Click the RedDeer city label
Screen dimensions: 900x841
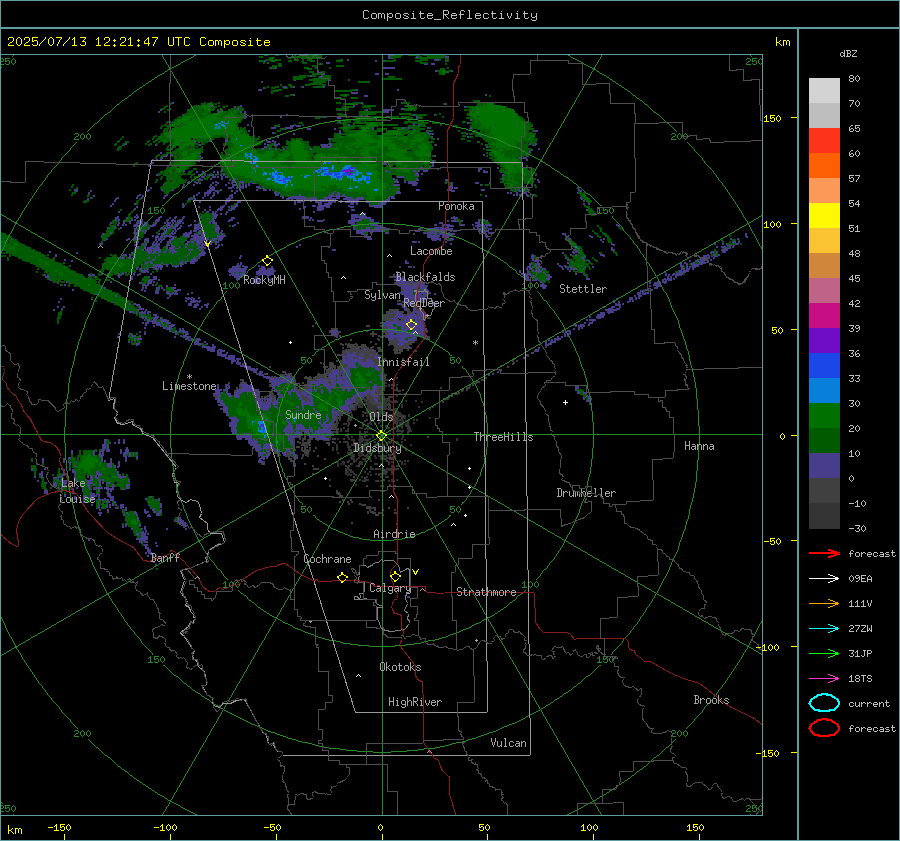[x=424, y=303]
